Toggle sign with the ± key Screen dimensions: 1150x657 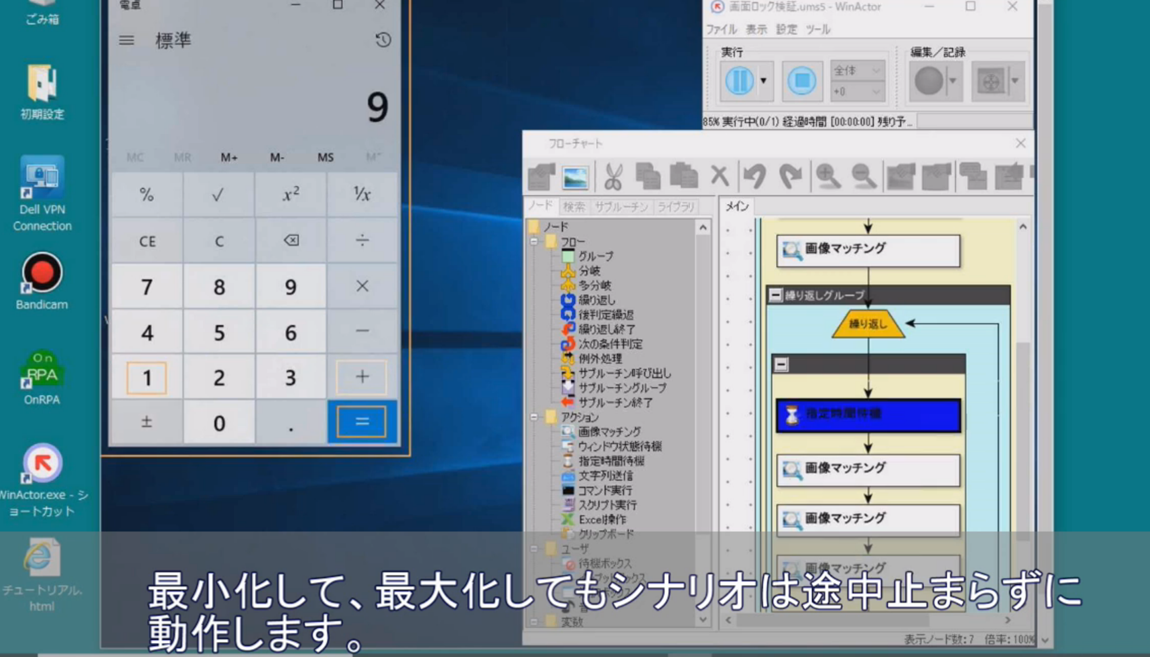pyautogui.click(x=147, y=422)
